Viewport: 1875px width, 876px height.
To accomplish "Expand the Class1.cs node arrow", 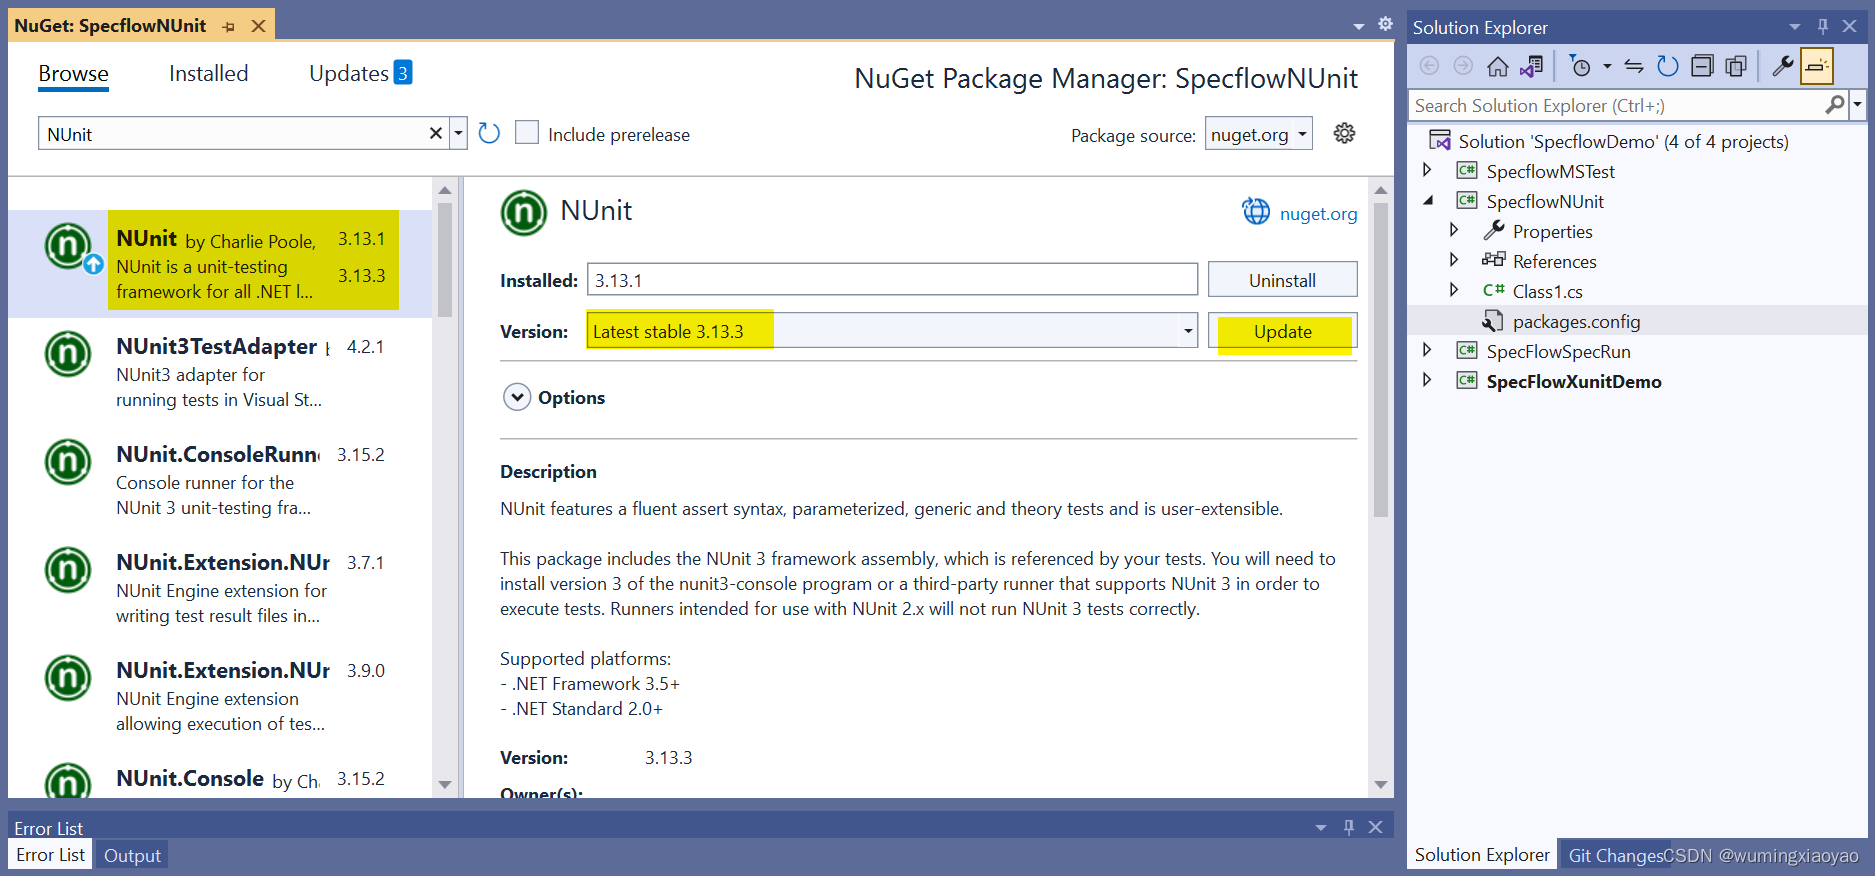I will pyautogui.click(x=1454, y=290).
